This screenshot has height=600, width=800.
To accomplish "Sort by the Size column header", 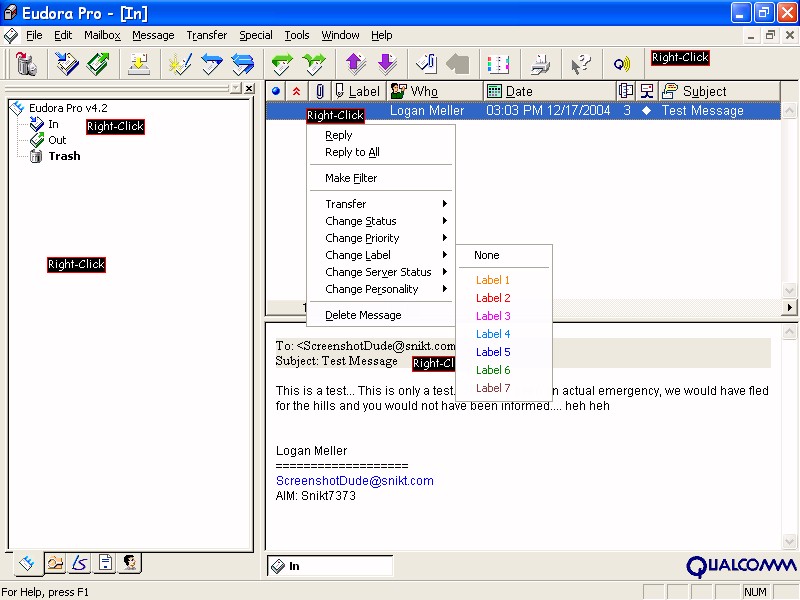I will [626, 91].
